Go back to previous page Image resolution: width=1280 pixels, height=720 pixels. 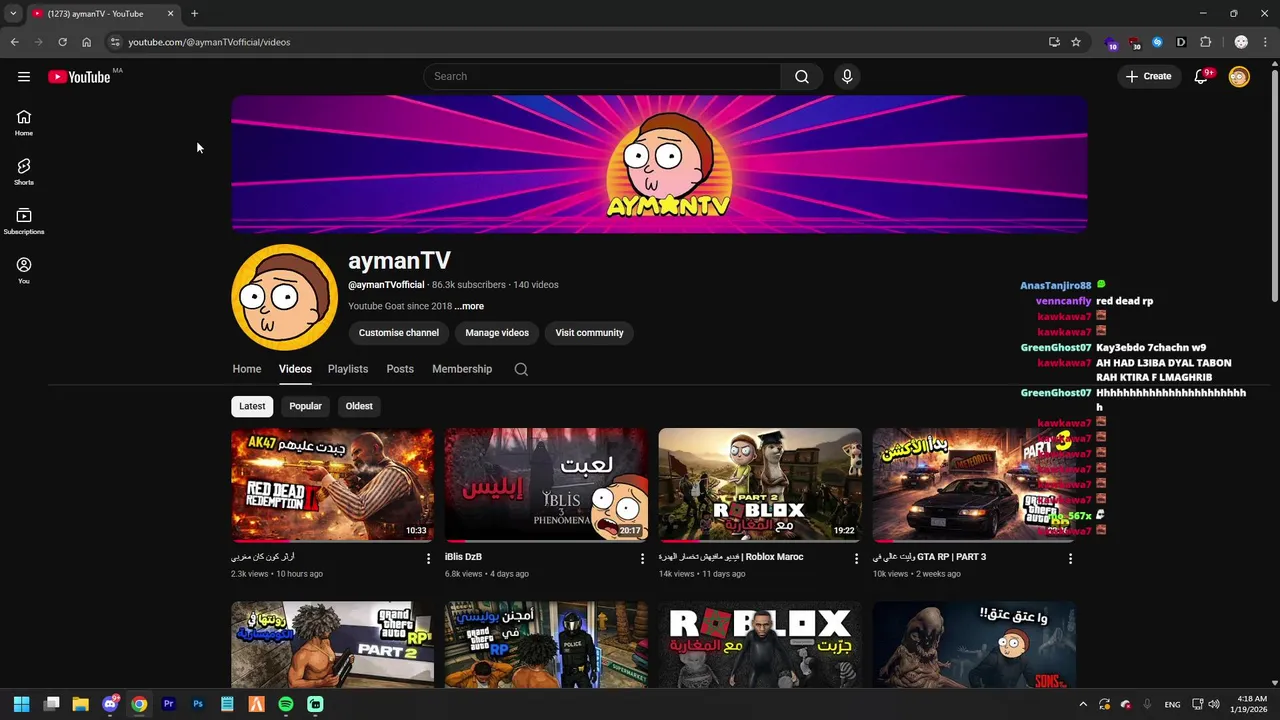14,42
